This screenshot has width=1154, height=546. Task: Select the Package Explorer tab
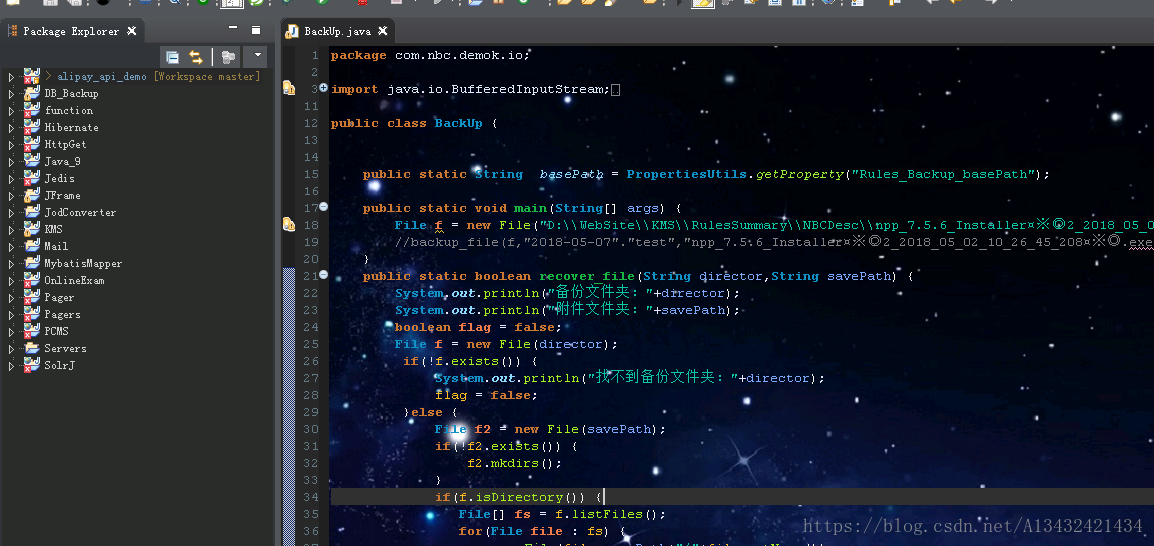tap(70, 31)
